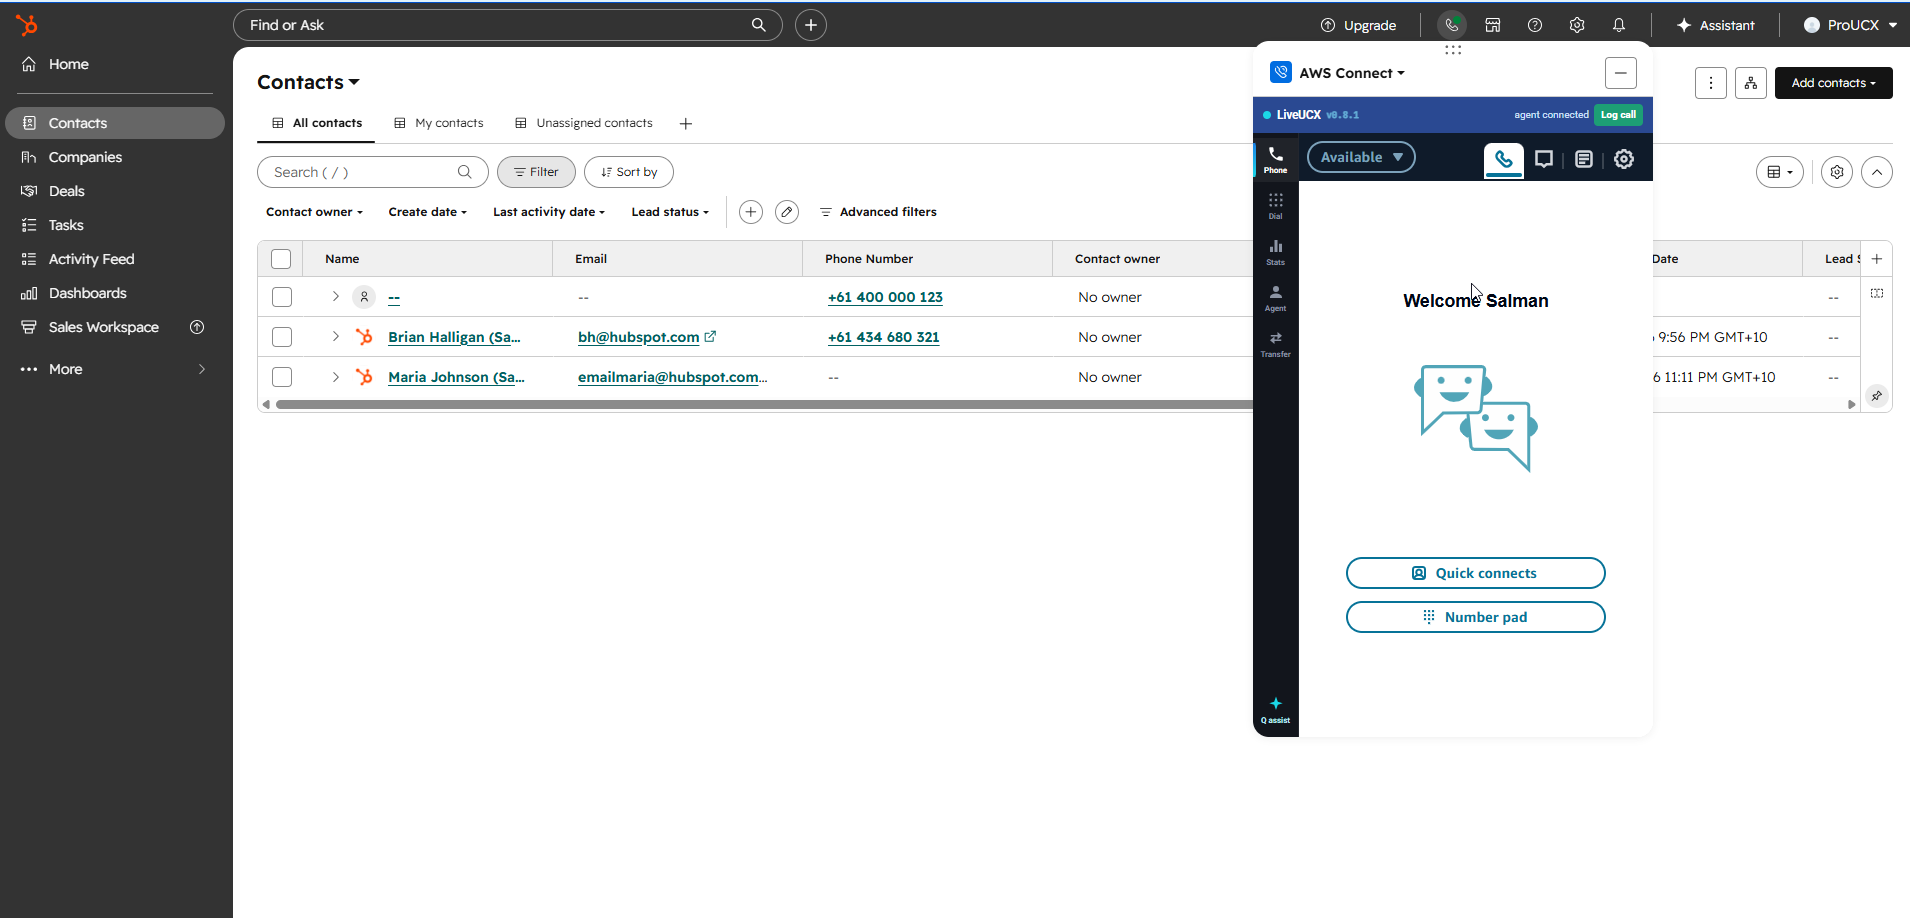1910x918 pixels.
Task: Click the table horizontal scrollbar
Action: tap(764, 404)
